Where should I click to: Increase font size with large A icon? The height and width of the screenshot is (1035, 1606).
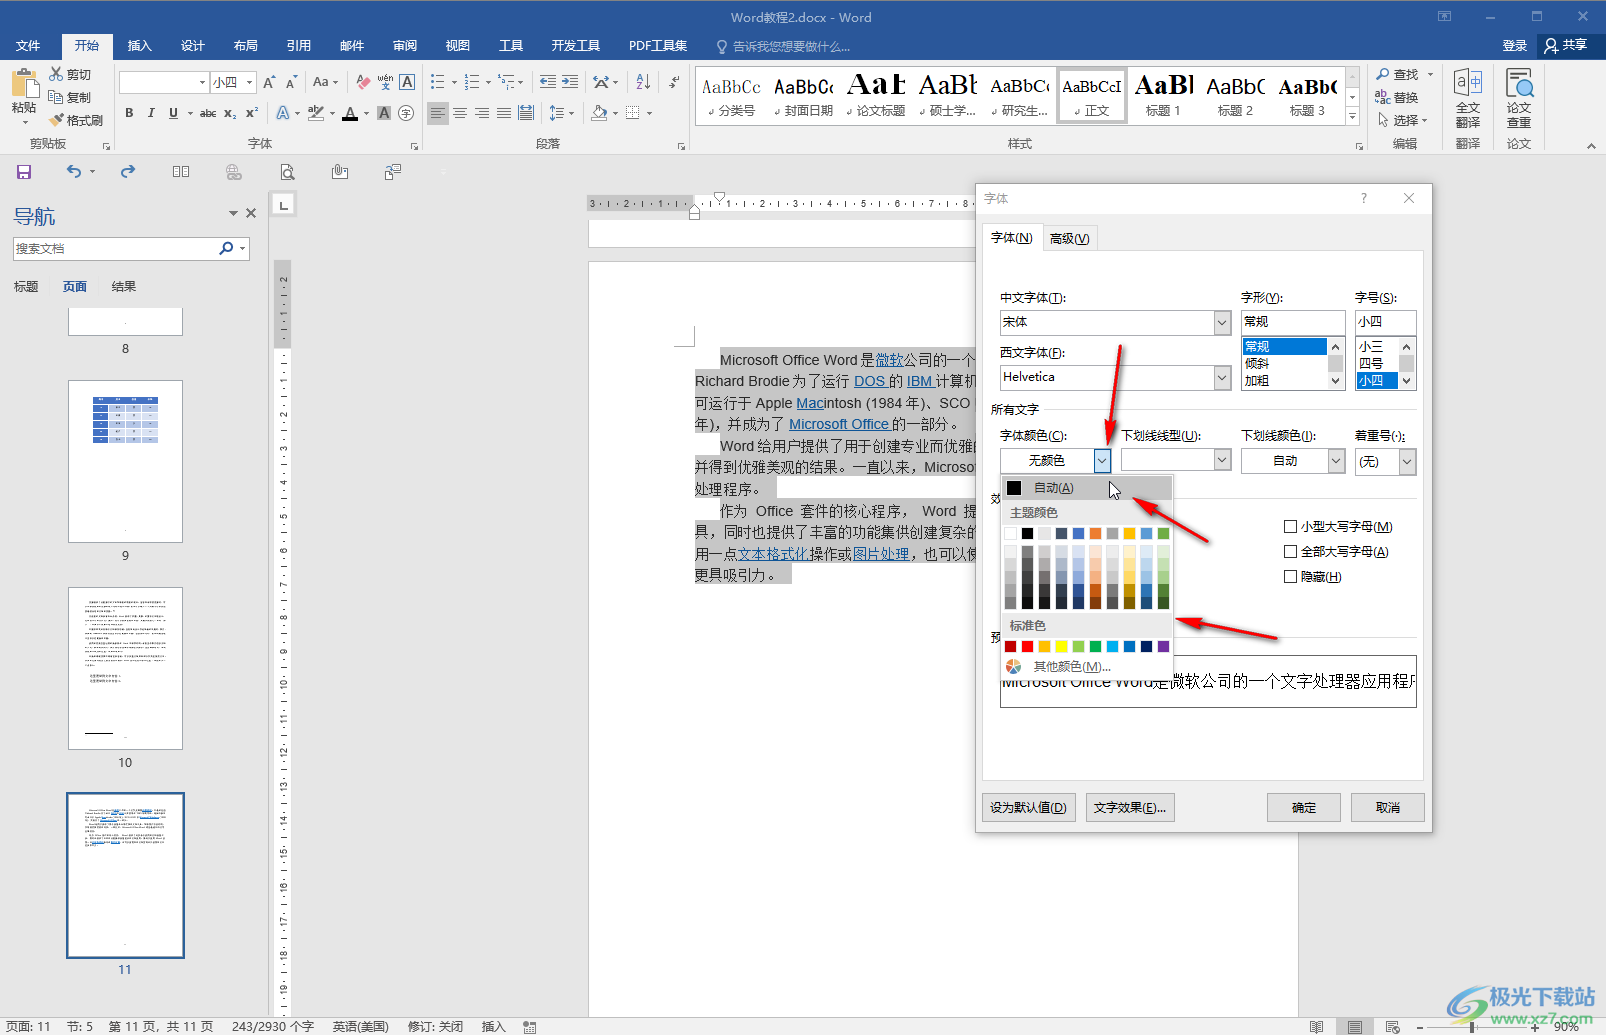pos(269,82)
